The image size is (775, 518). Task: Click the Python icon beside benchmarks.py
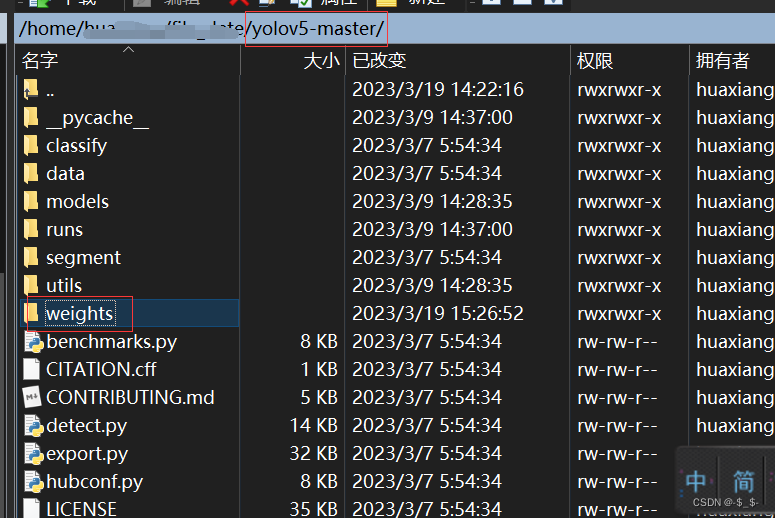(34, 342)
